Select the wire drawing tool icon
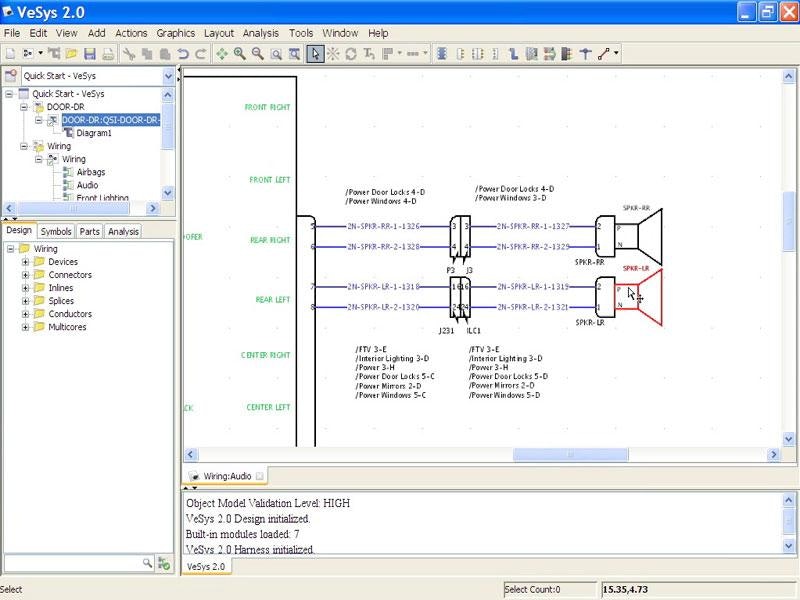 (604, 54)
